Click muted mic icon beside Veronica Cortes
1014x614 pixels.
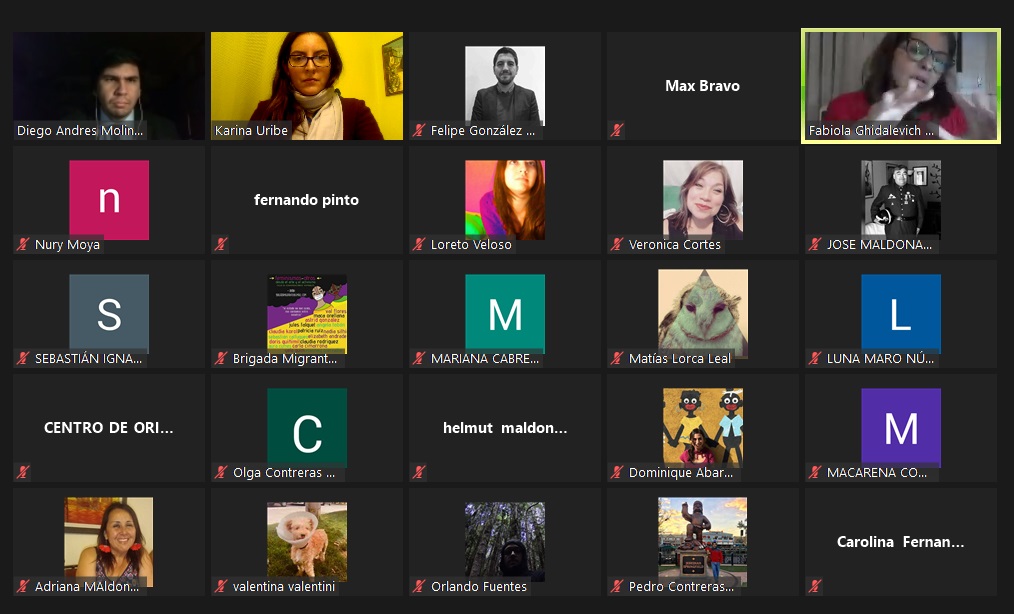pyautogui.click(x=617, y=245)
